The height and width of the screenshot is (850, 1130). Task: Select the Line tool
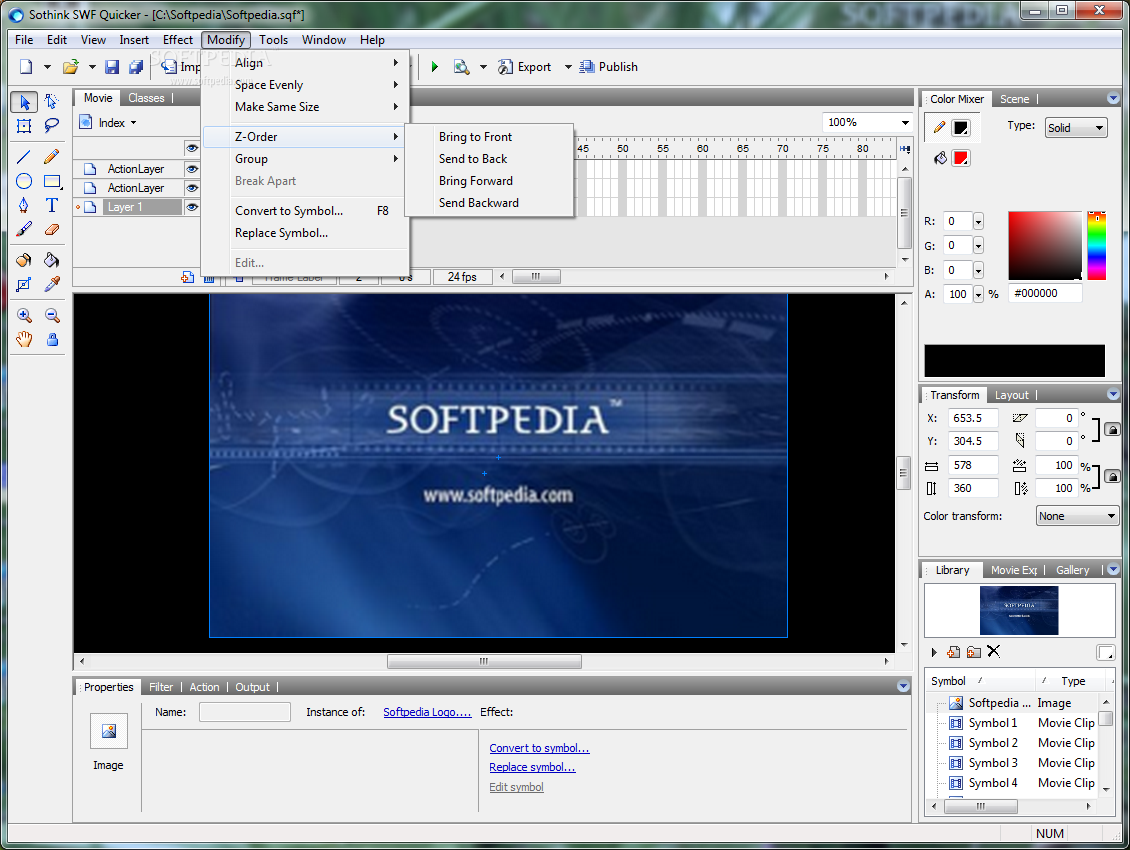tap(24, 156)
